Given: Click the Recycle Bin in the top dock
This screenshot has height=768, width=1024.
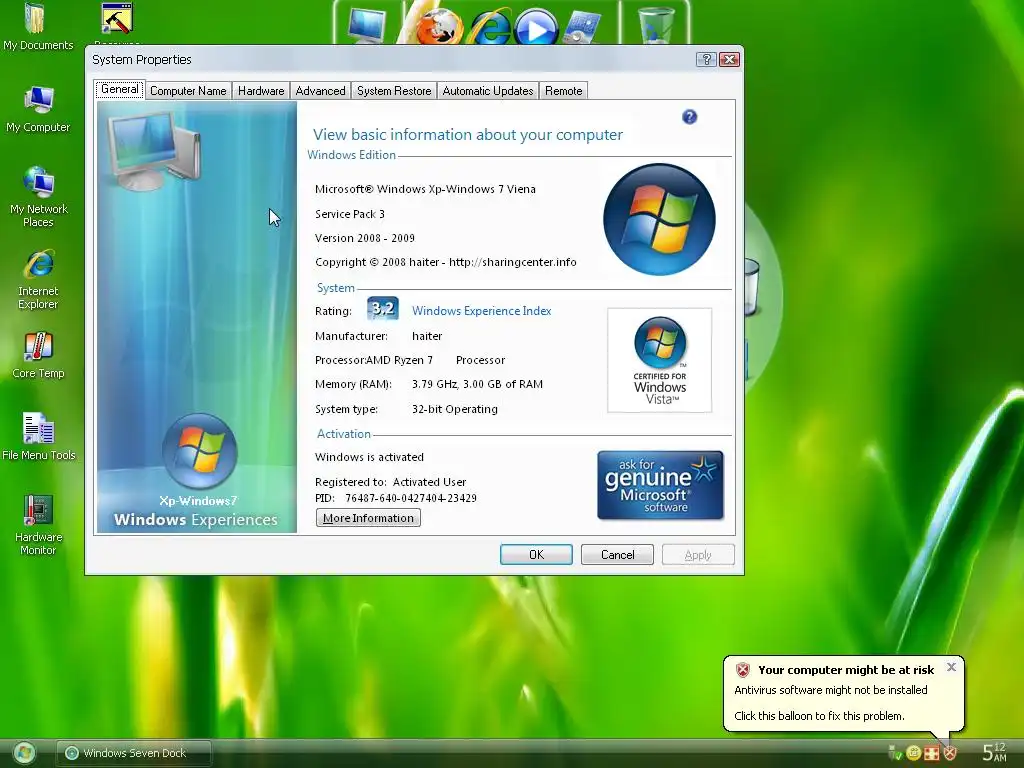Looking at the screenshot, I should [655, 25].
